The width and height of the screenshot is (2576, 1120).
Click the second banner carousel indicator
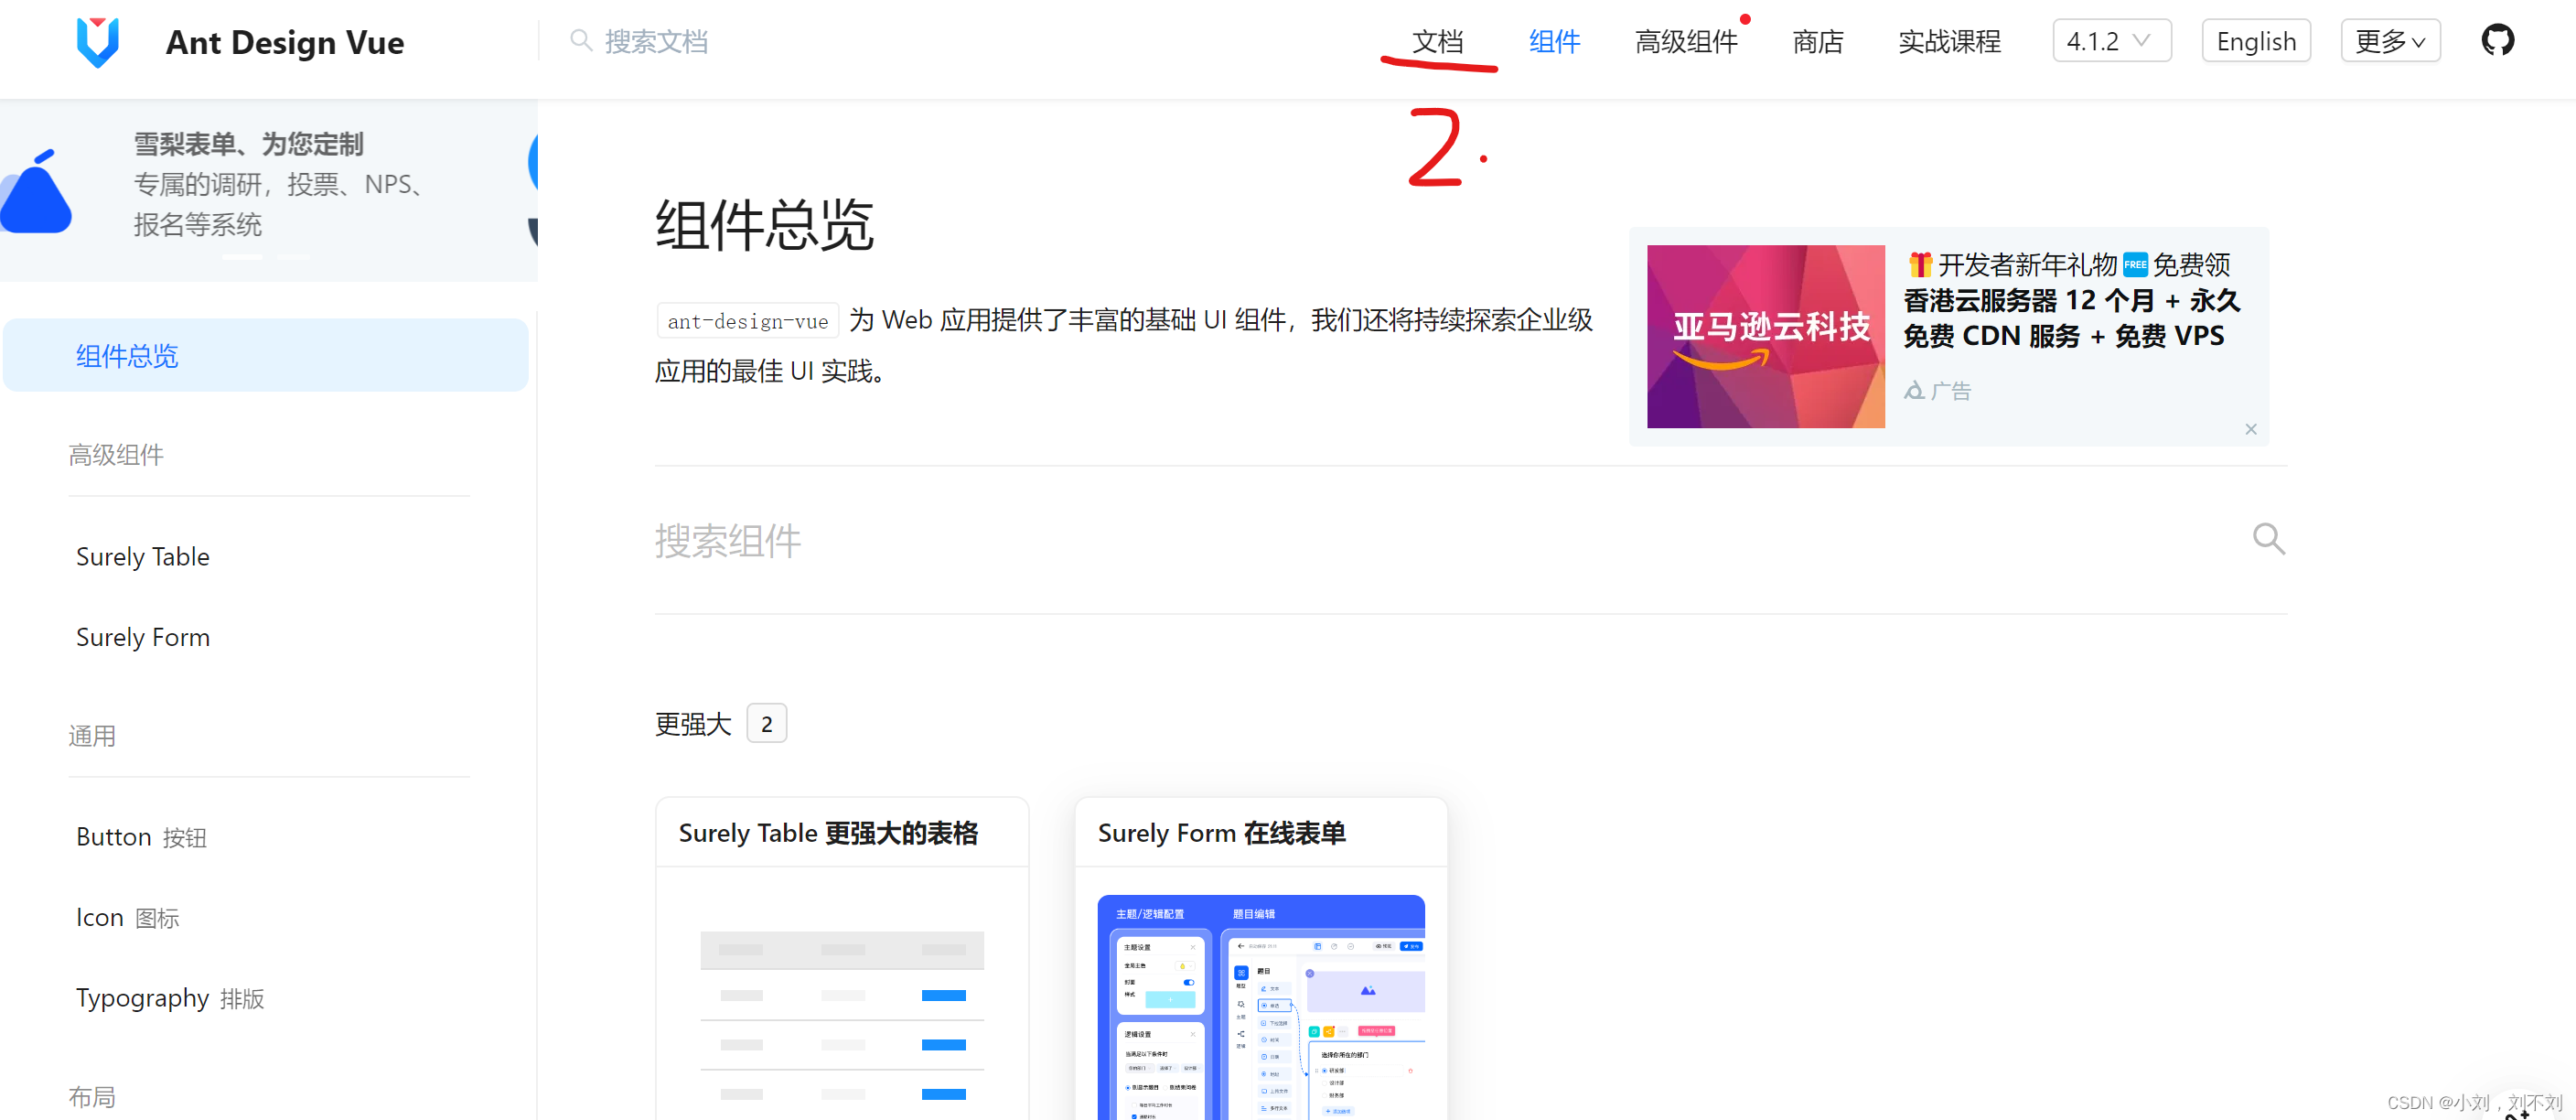coord(293,257)
